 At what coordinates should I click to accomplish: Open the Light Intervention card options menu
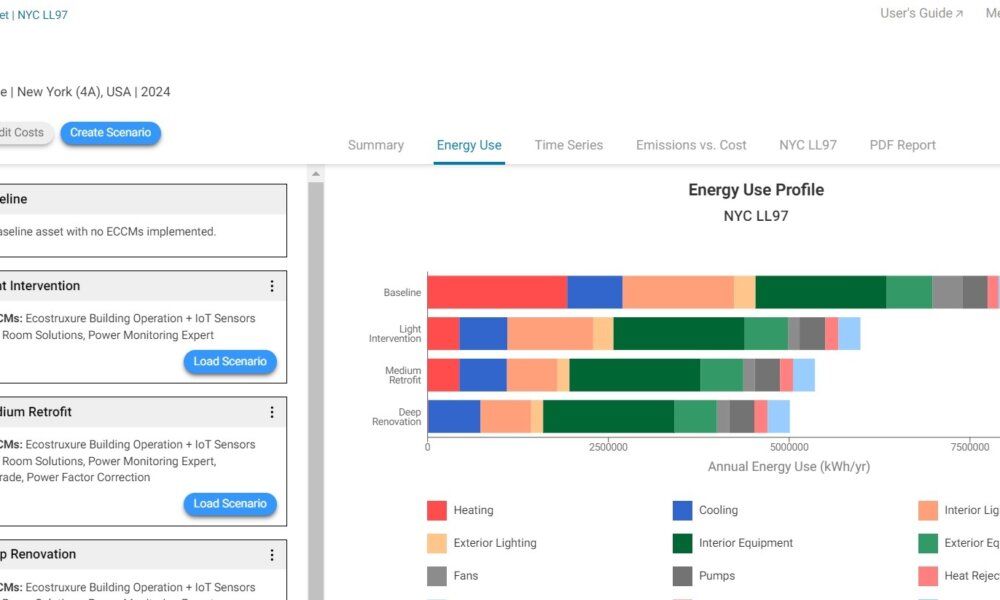pyautogui.click(x=272, y=285)
